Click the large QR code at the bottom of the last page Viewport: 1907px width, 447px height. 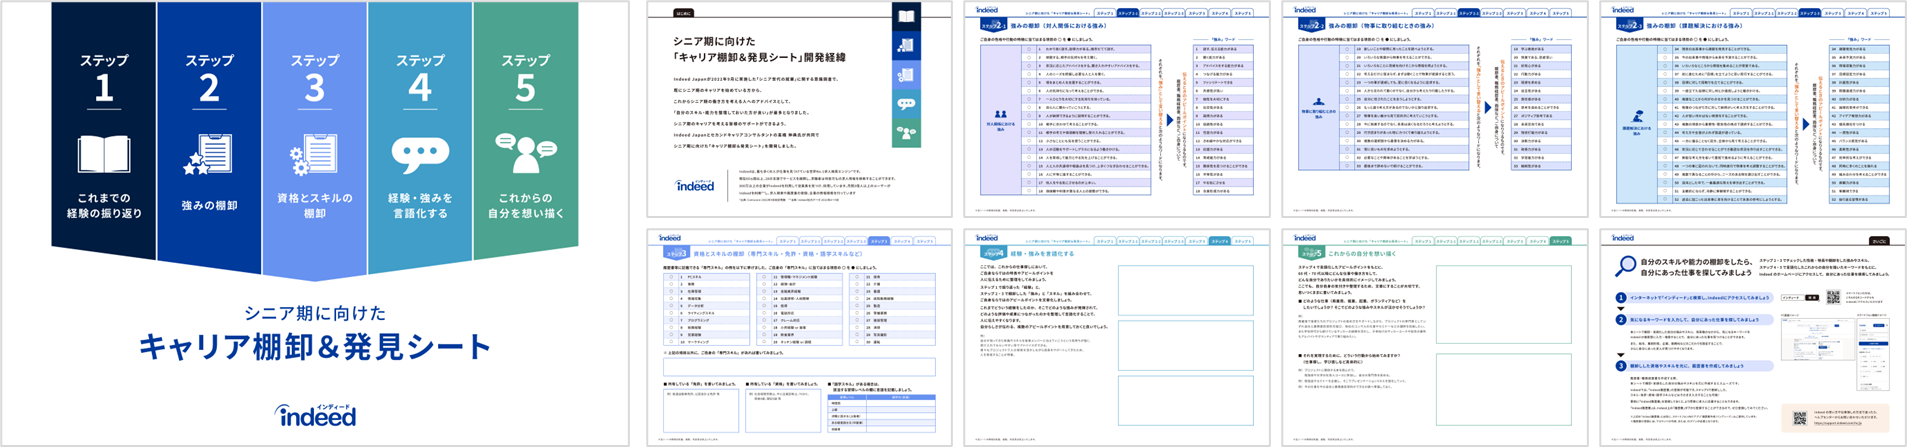coord(1799,419)
